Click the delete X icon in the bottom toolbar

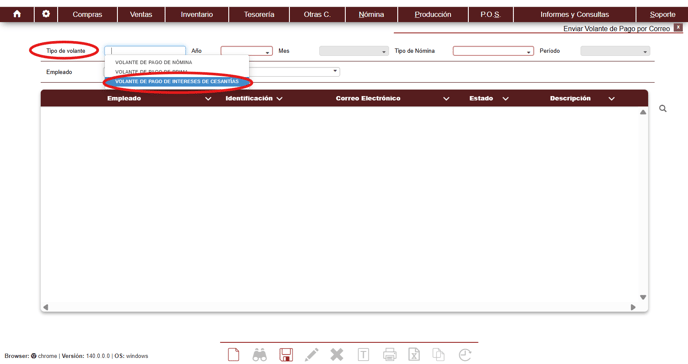click(x=337, y=354)
